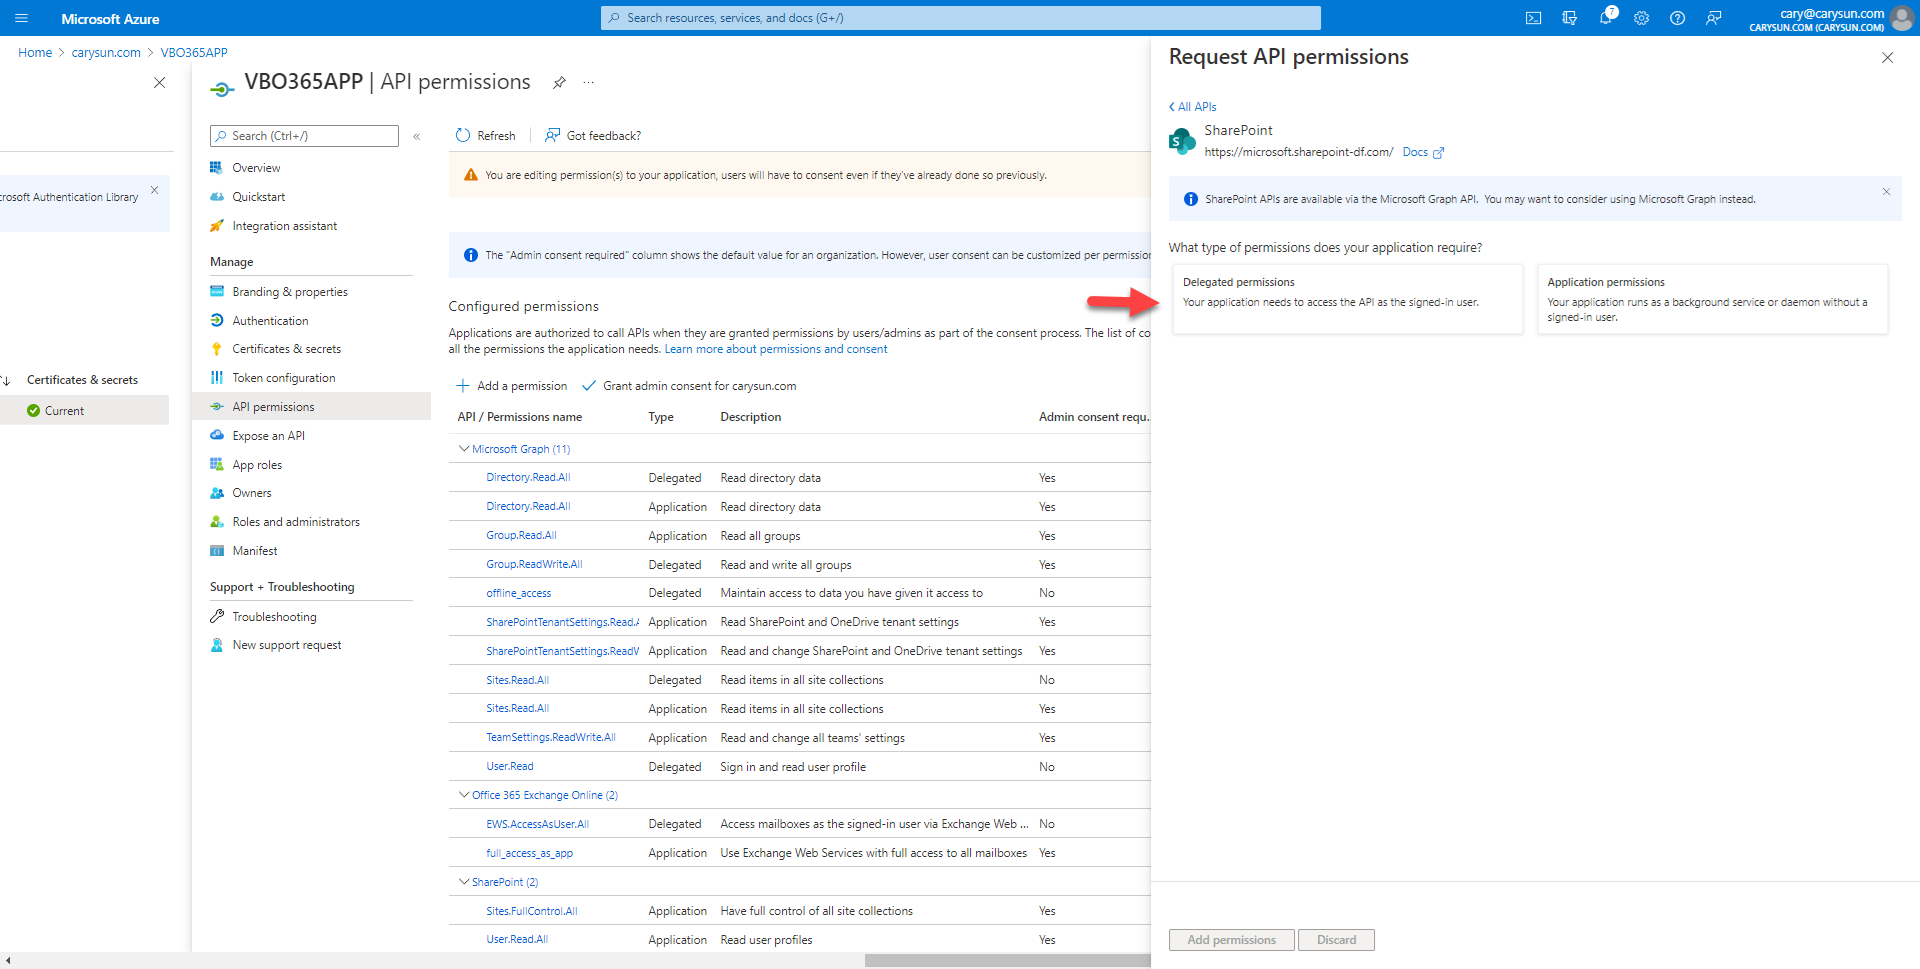Click Add a permission
This screenshot has height=969, width=1920.
pos(511,386)
